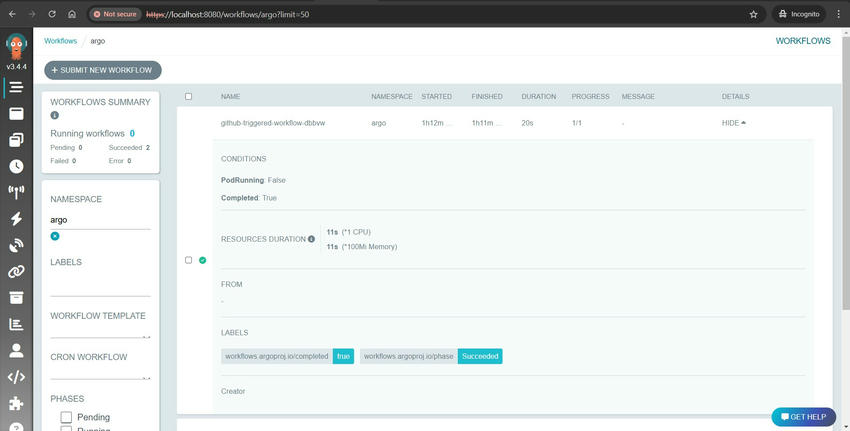Select github-triggered-workflow-dbbvw row checkbox
Screen dimensions: 850x431
(x=188, y=260)
